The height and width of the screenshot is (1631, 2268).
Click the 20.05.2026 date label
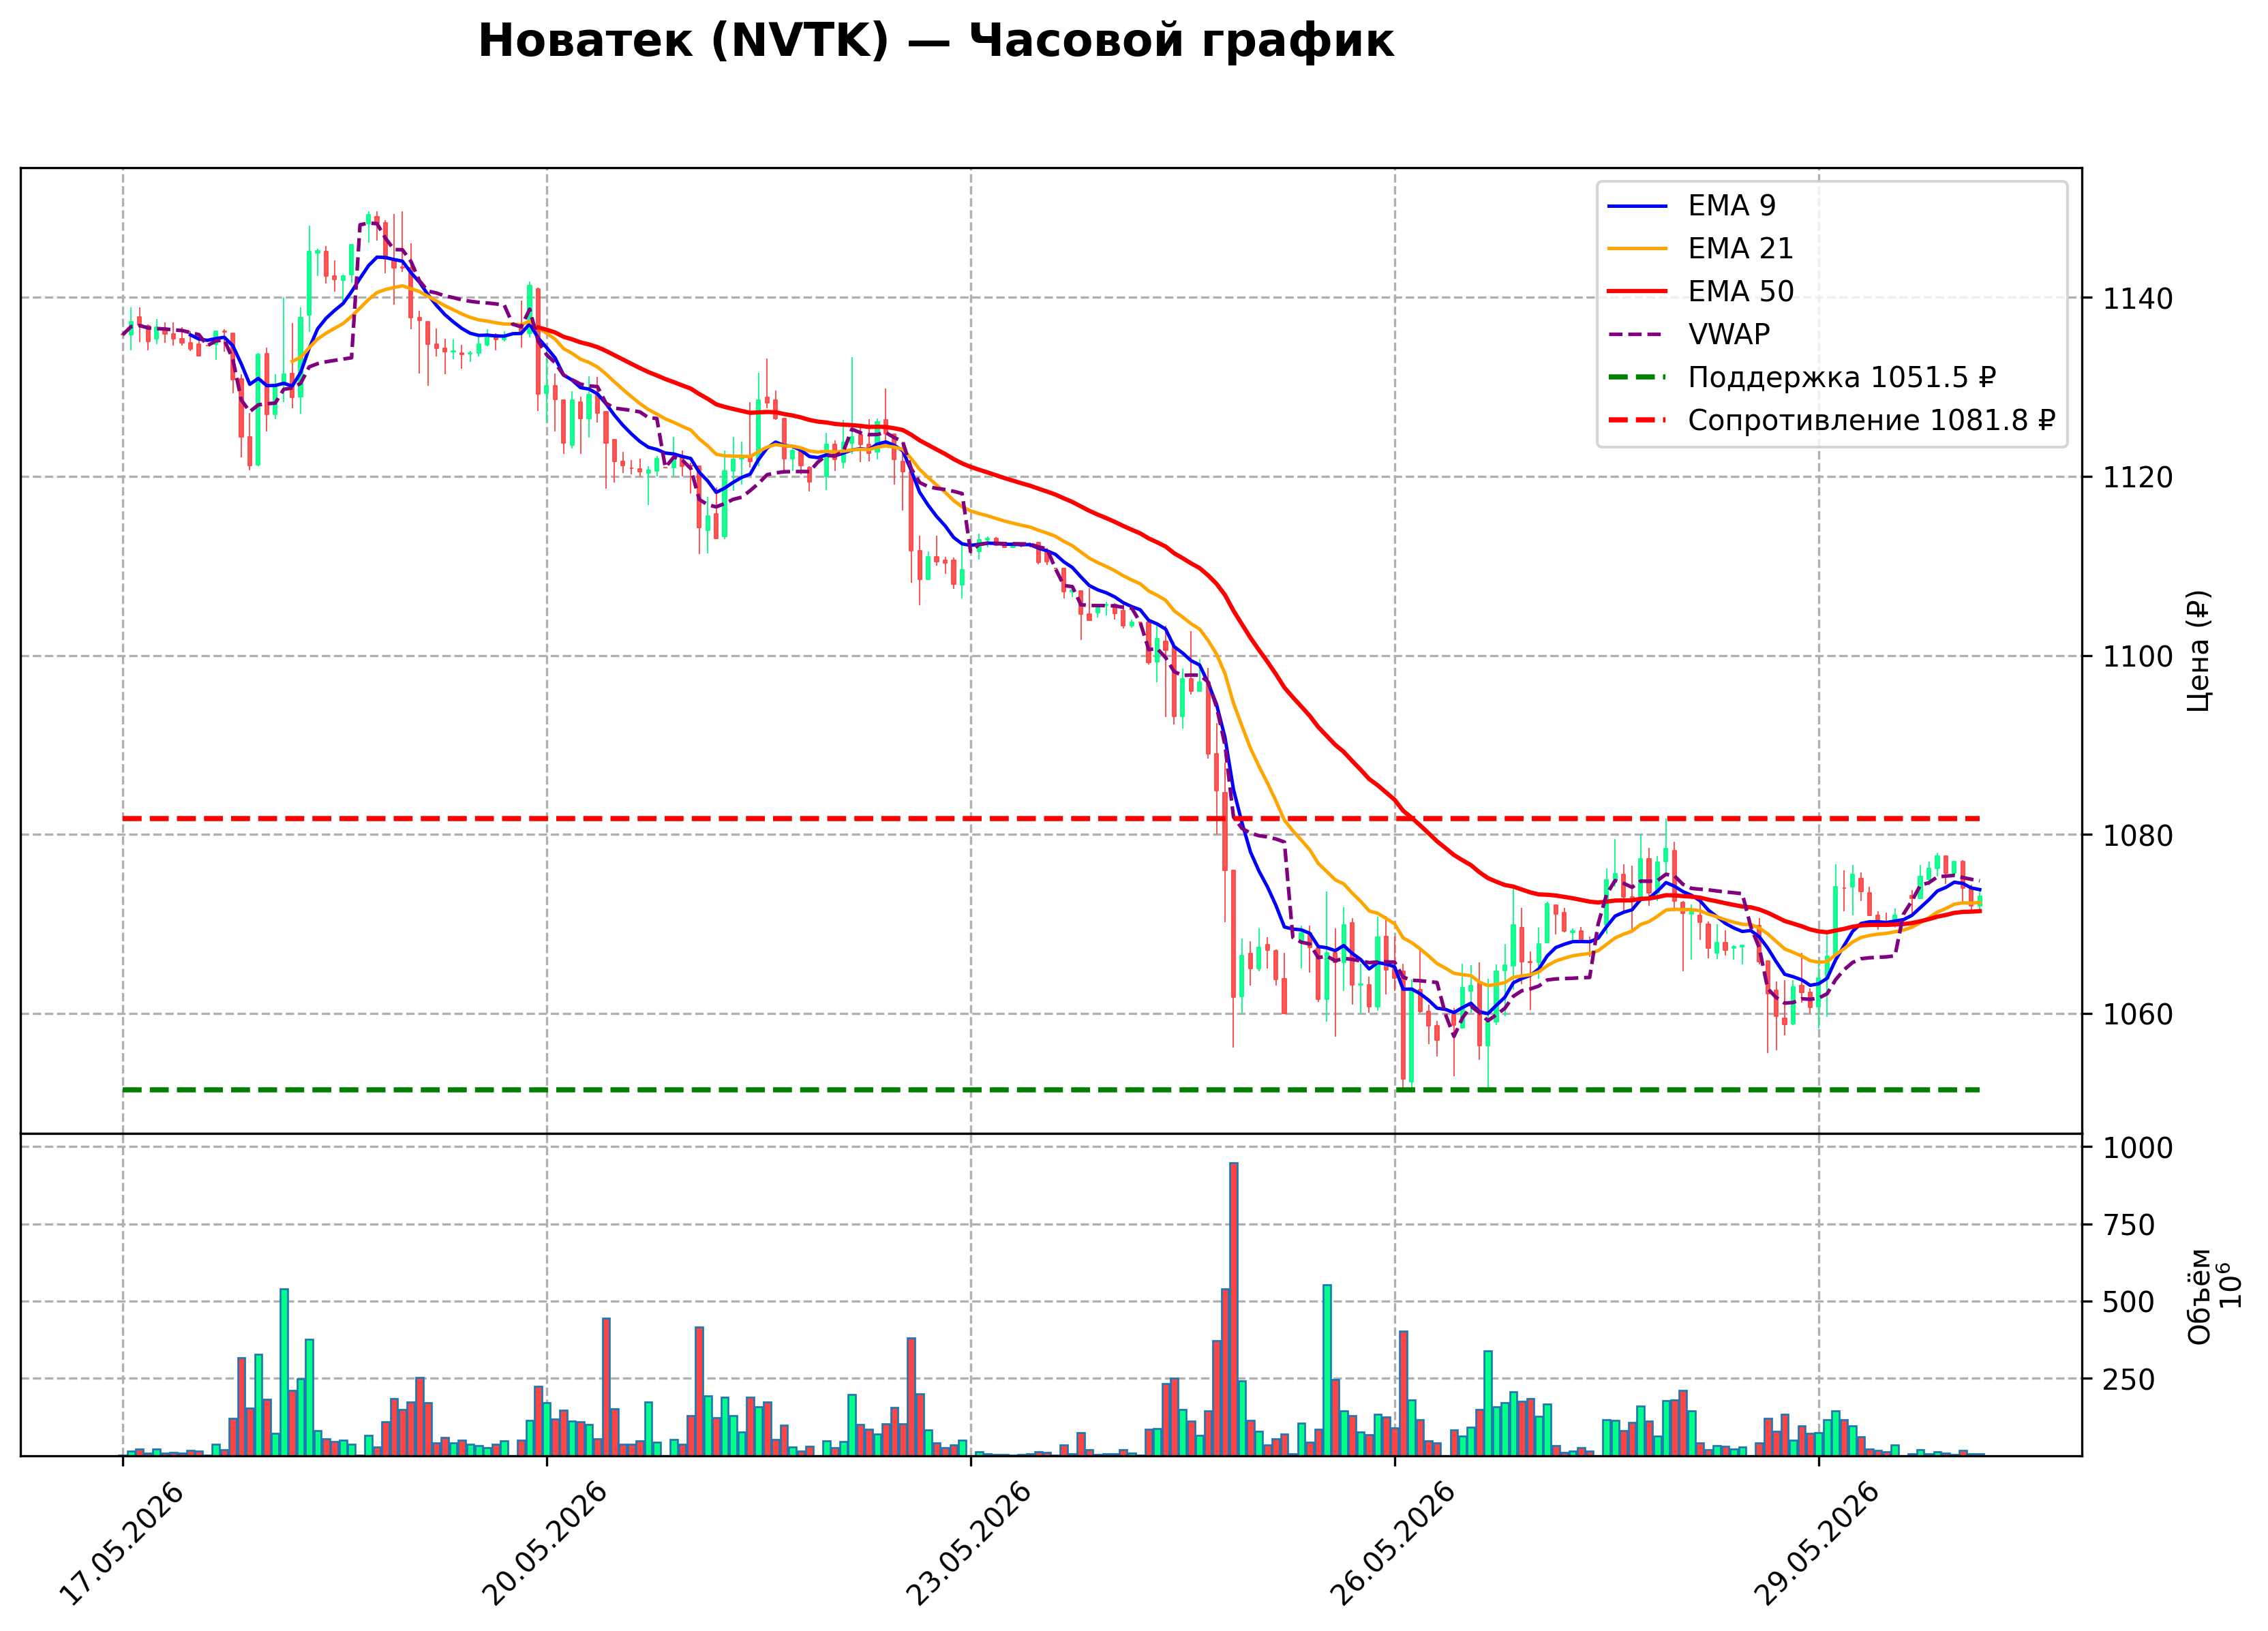(545, 1544)
